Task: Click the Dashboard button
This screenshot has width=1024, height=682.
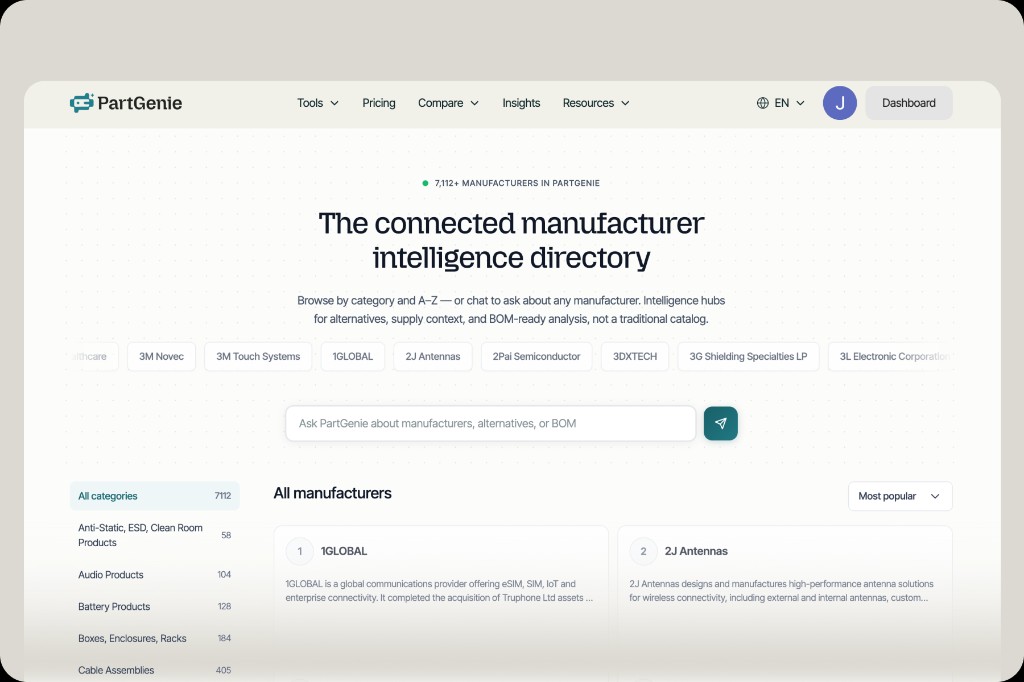Action: click(908, 103)
